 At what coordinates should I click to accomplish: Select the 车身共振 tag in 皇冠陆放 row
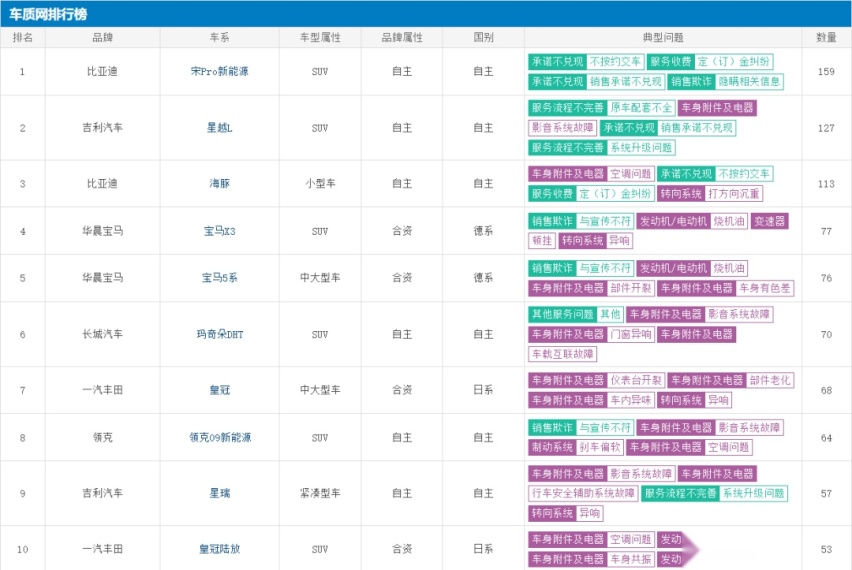(630, 559)
